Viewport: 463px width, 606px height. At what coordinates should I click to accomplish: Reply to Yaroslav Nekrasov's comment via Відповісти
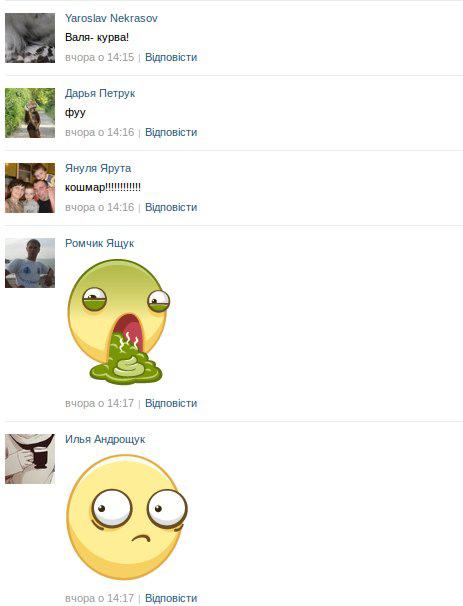tap(171, 57)
